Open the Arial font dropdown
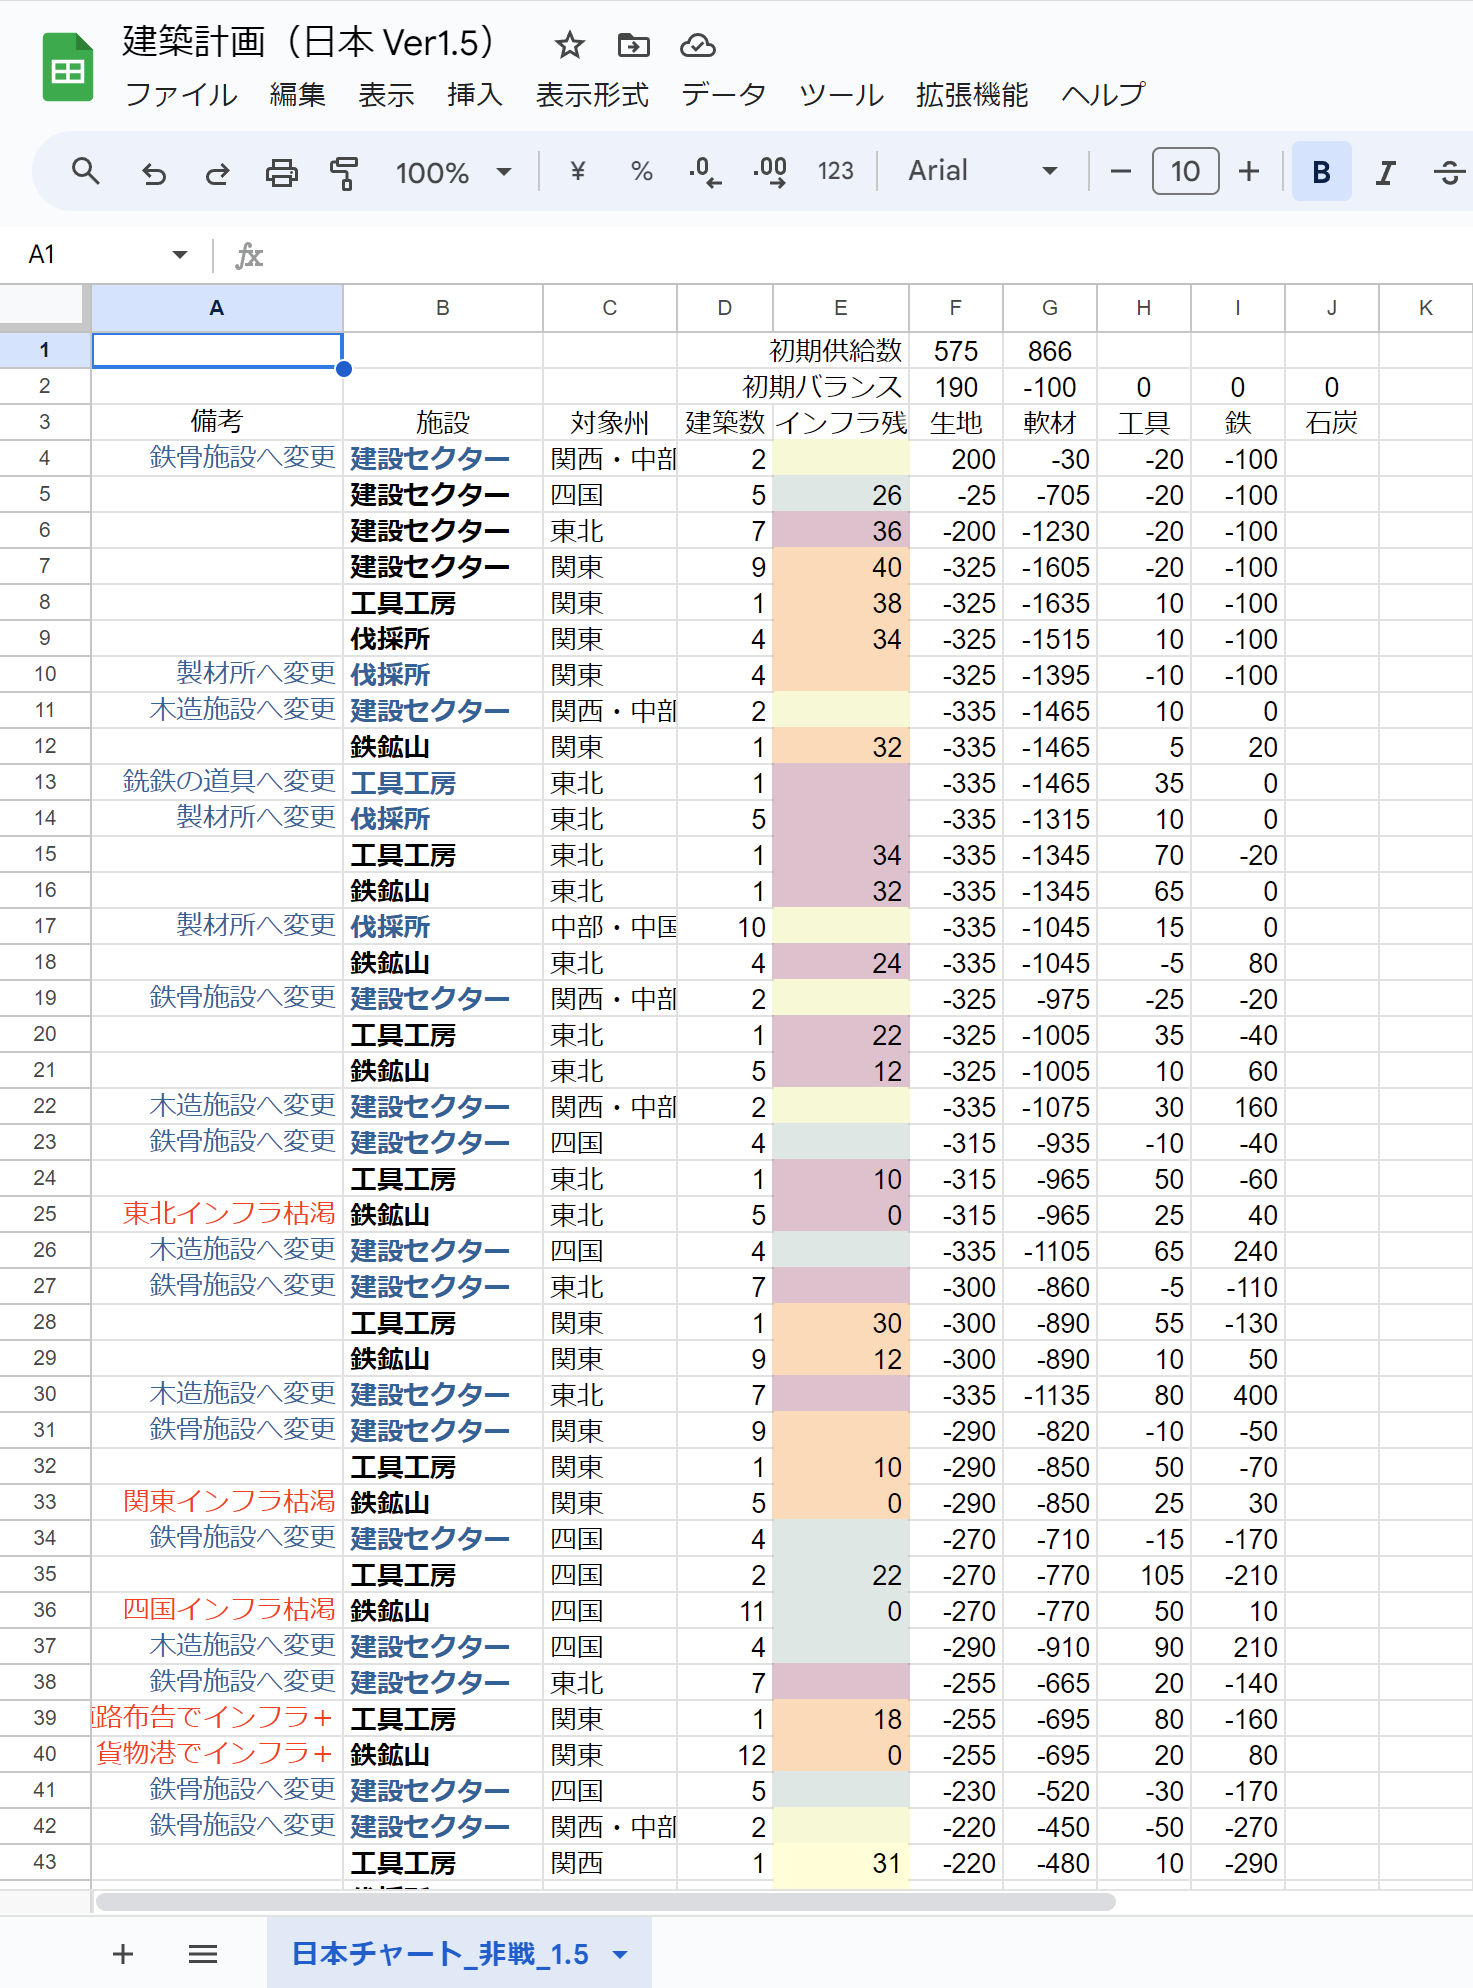The image size is (1473, 1988). click(x=982, y=171)
